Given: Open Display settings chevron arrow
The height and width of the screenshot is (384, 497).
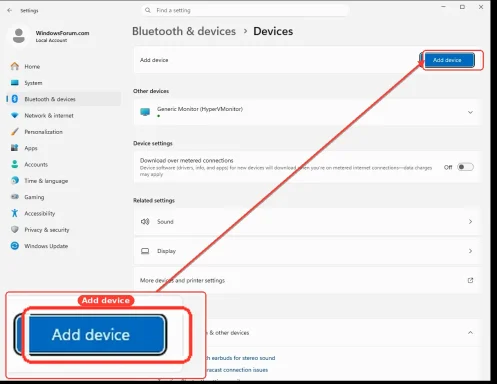Looking at the screenshot, I should [x=470, y=251].
